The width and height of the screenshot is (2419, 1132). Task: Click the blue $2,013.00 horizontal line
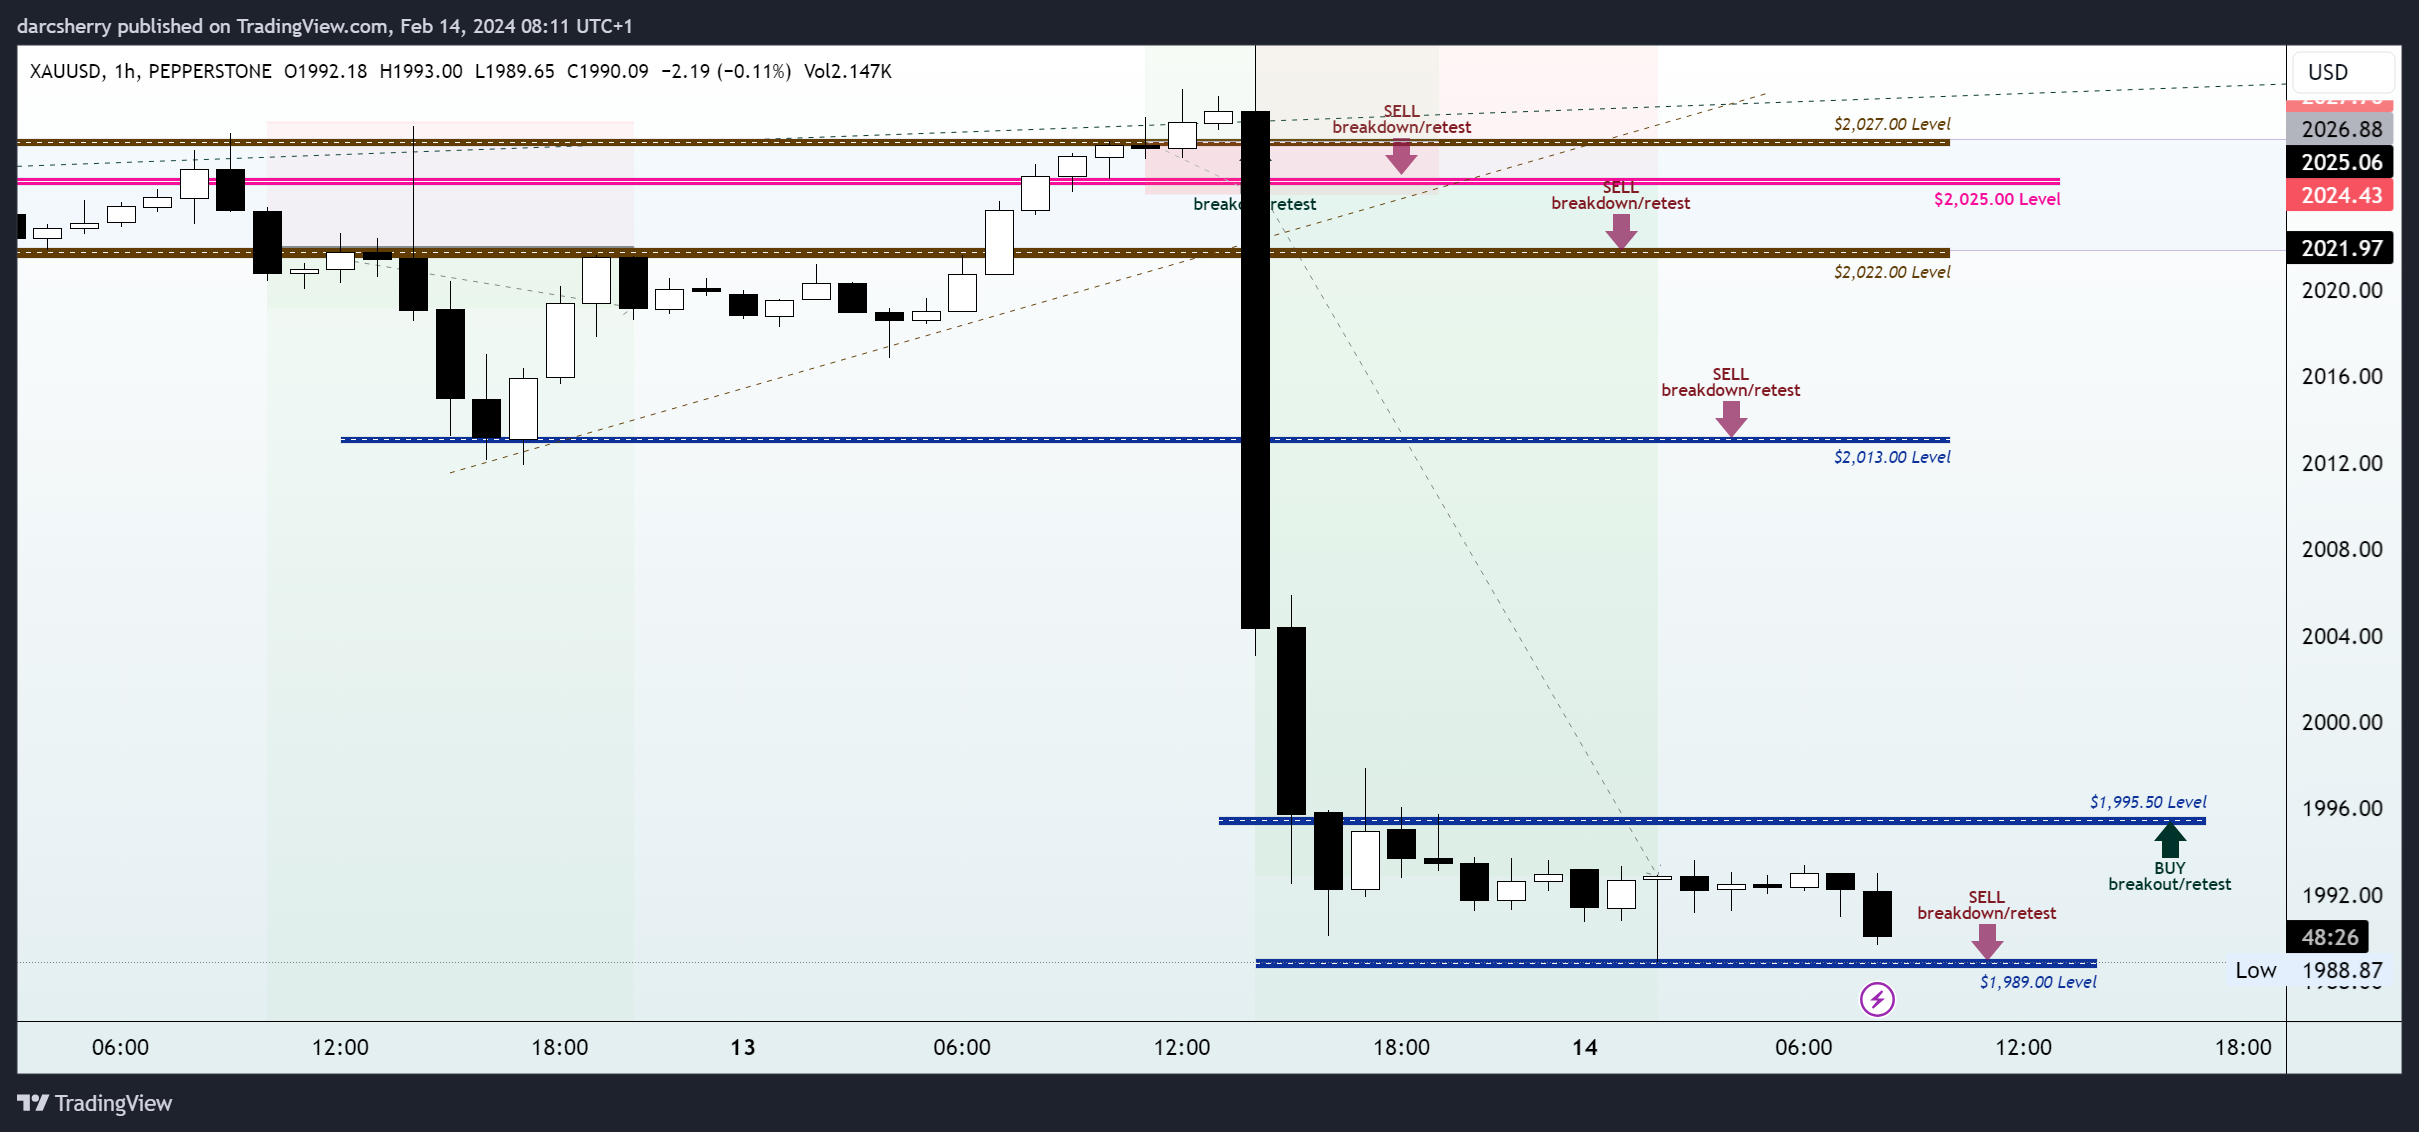[x=1145, y=439]
